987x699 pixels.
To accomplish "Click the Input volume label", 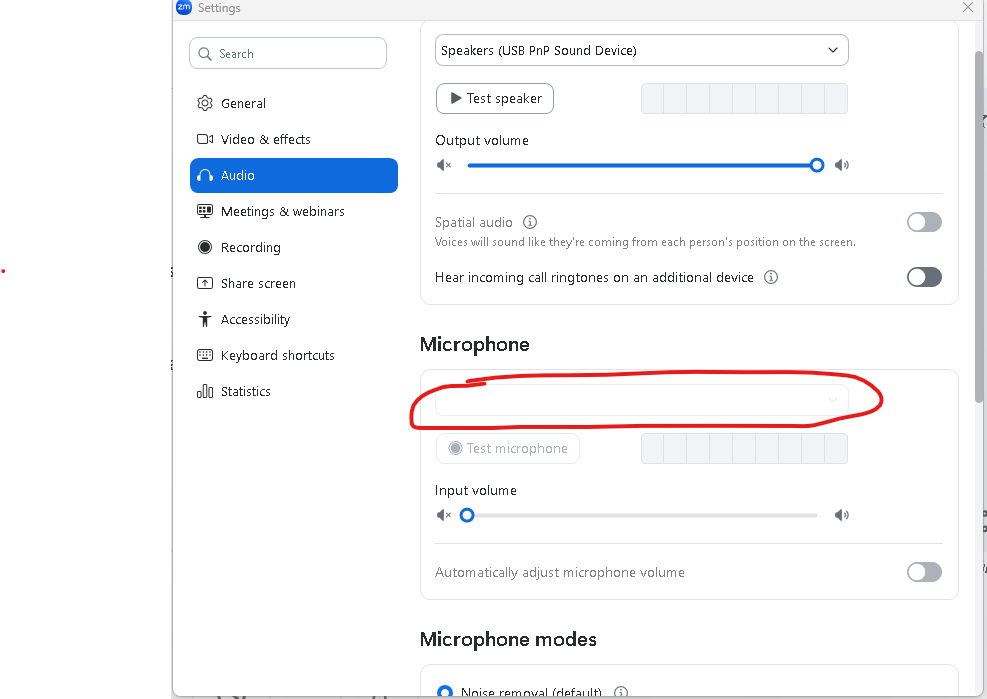I will point(475,491).
